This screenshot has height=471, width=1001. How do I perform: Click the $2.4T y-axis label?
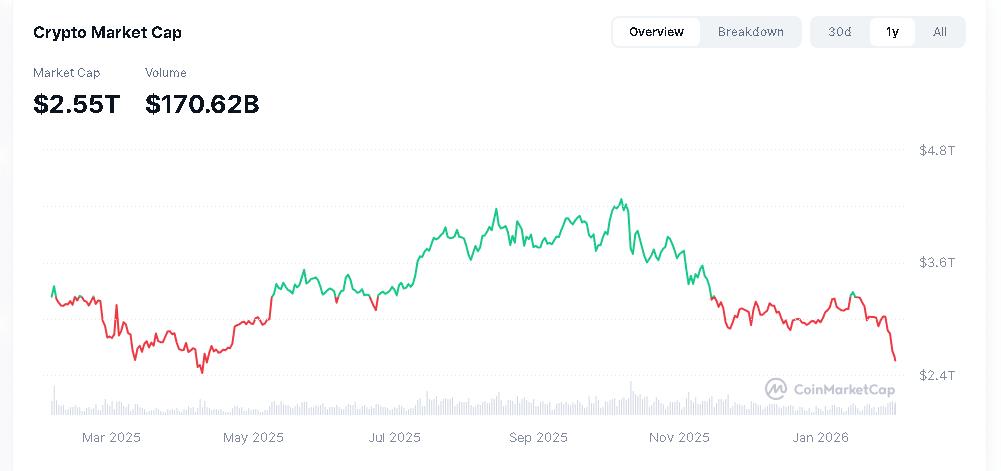point(937,375)
